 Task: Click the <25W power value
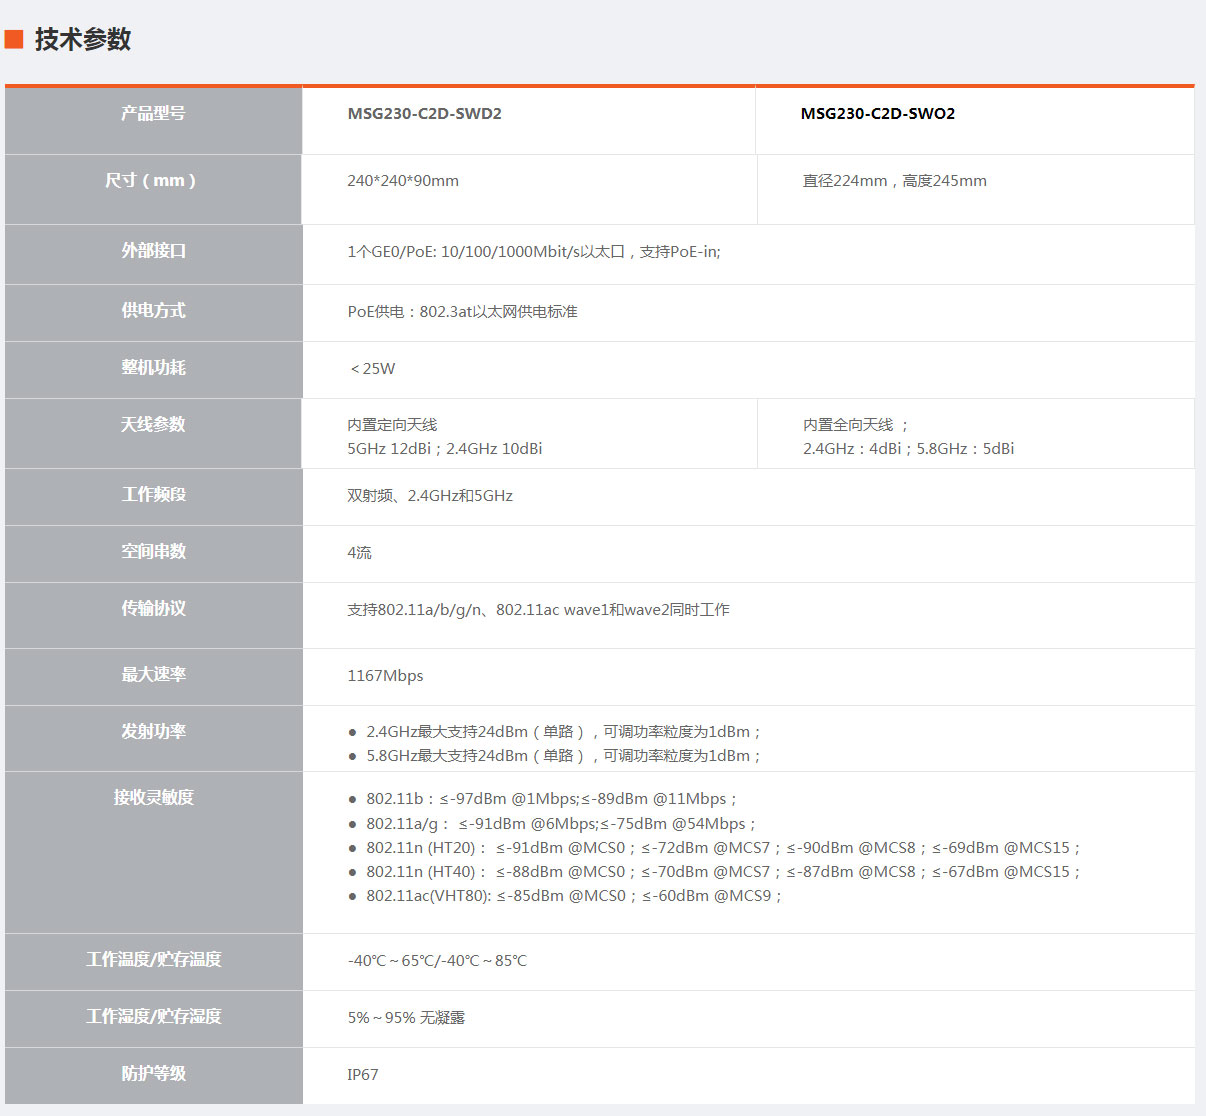tap(372, 369)
